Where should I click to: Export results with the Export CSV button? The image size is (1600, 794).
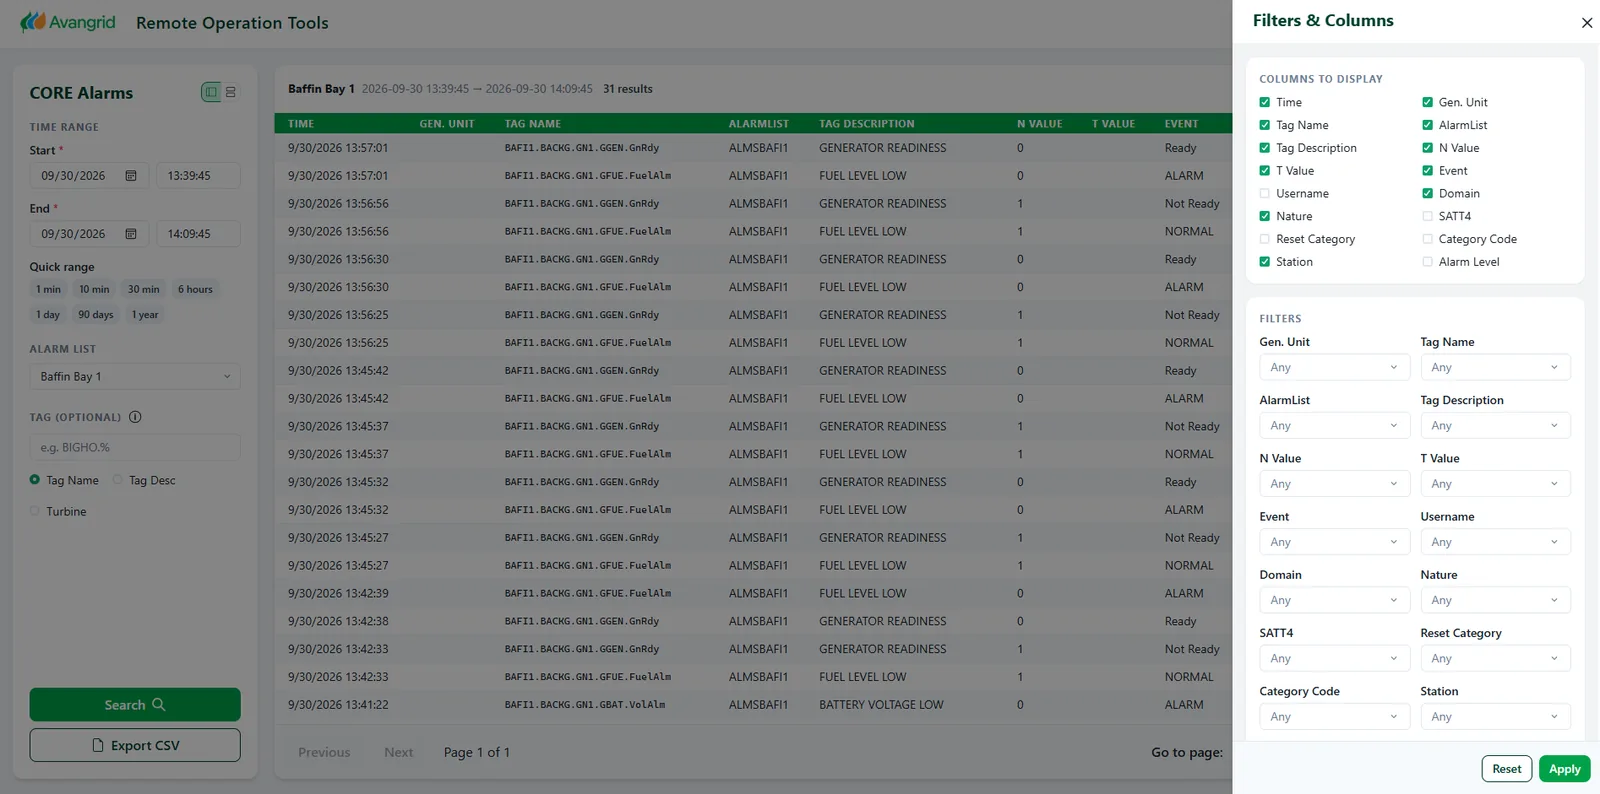coord(135,745)
